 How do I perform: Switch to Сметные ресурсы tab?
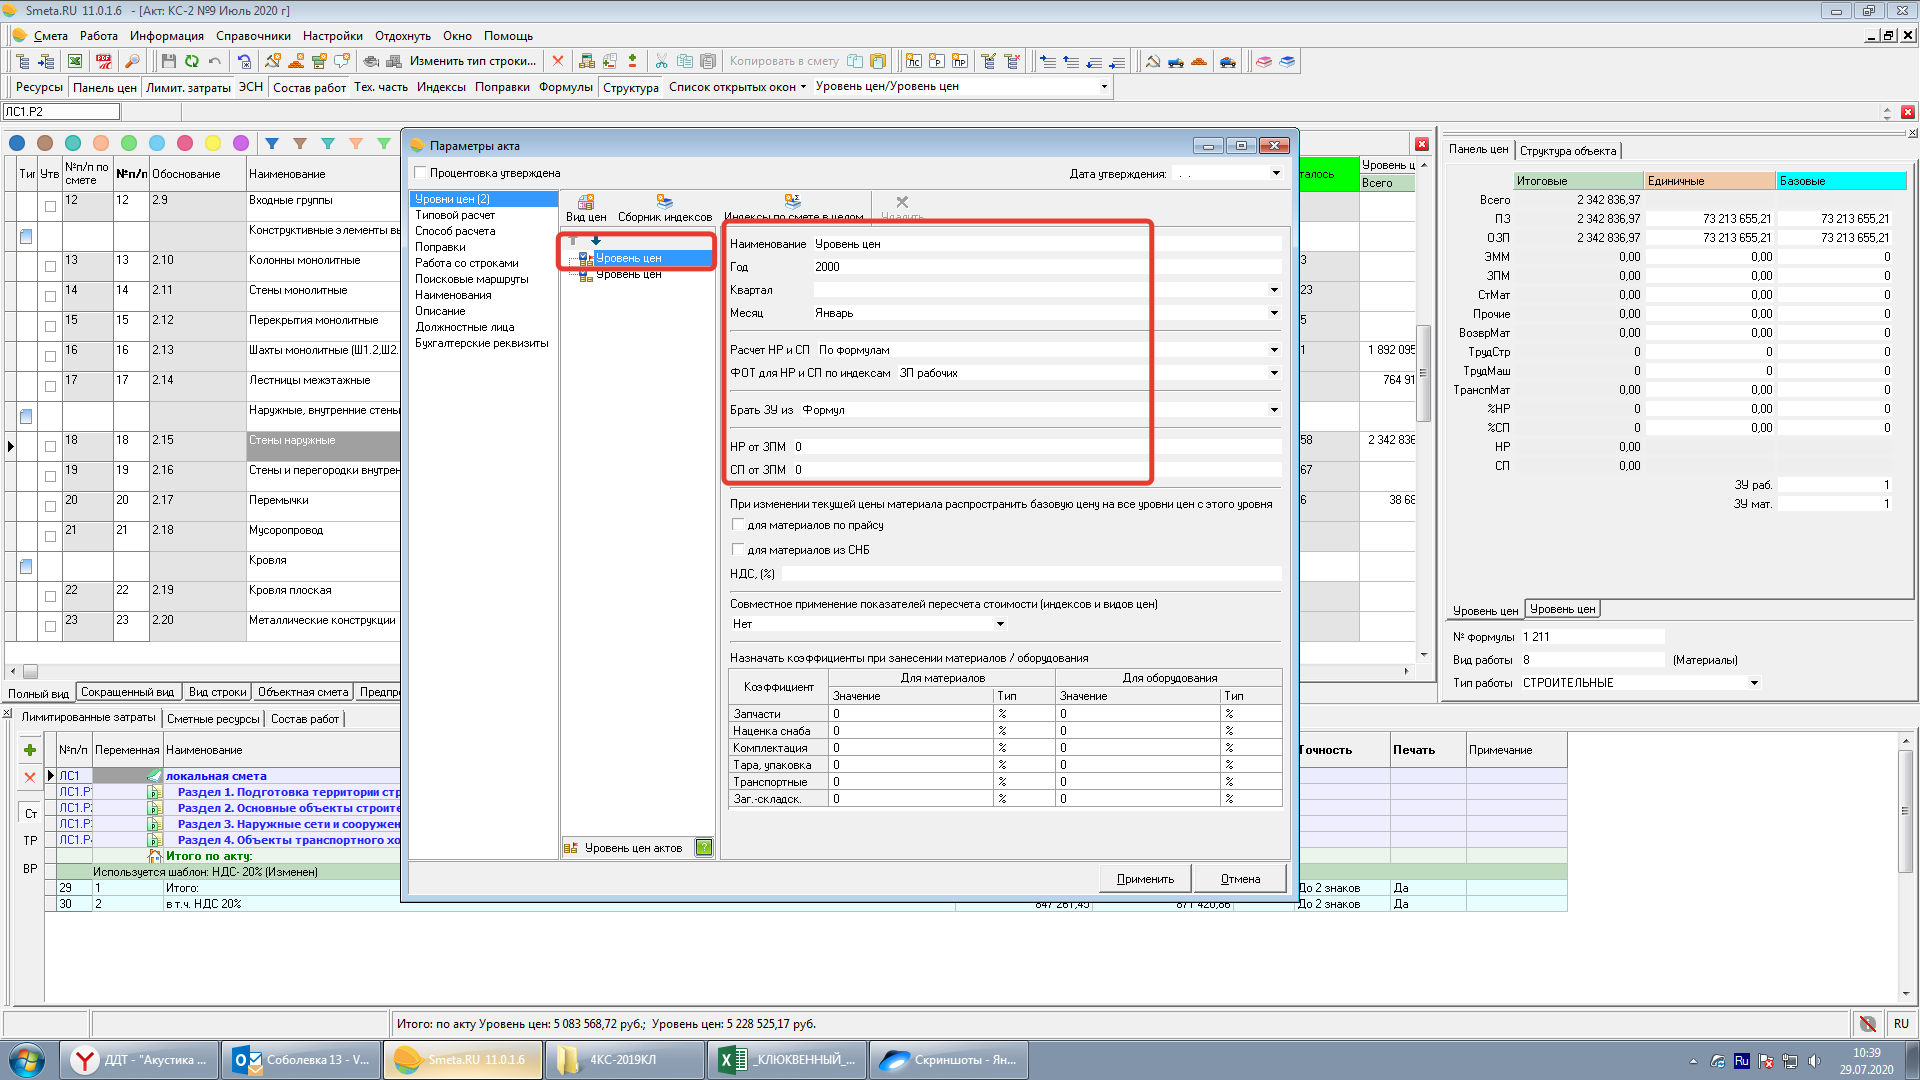coord(213,719)
